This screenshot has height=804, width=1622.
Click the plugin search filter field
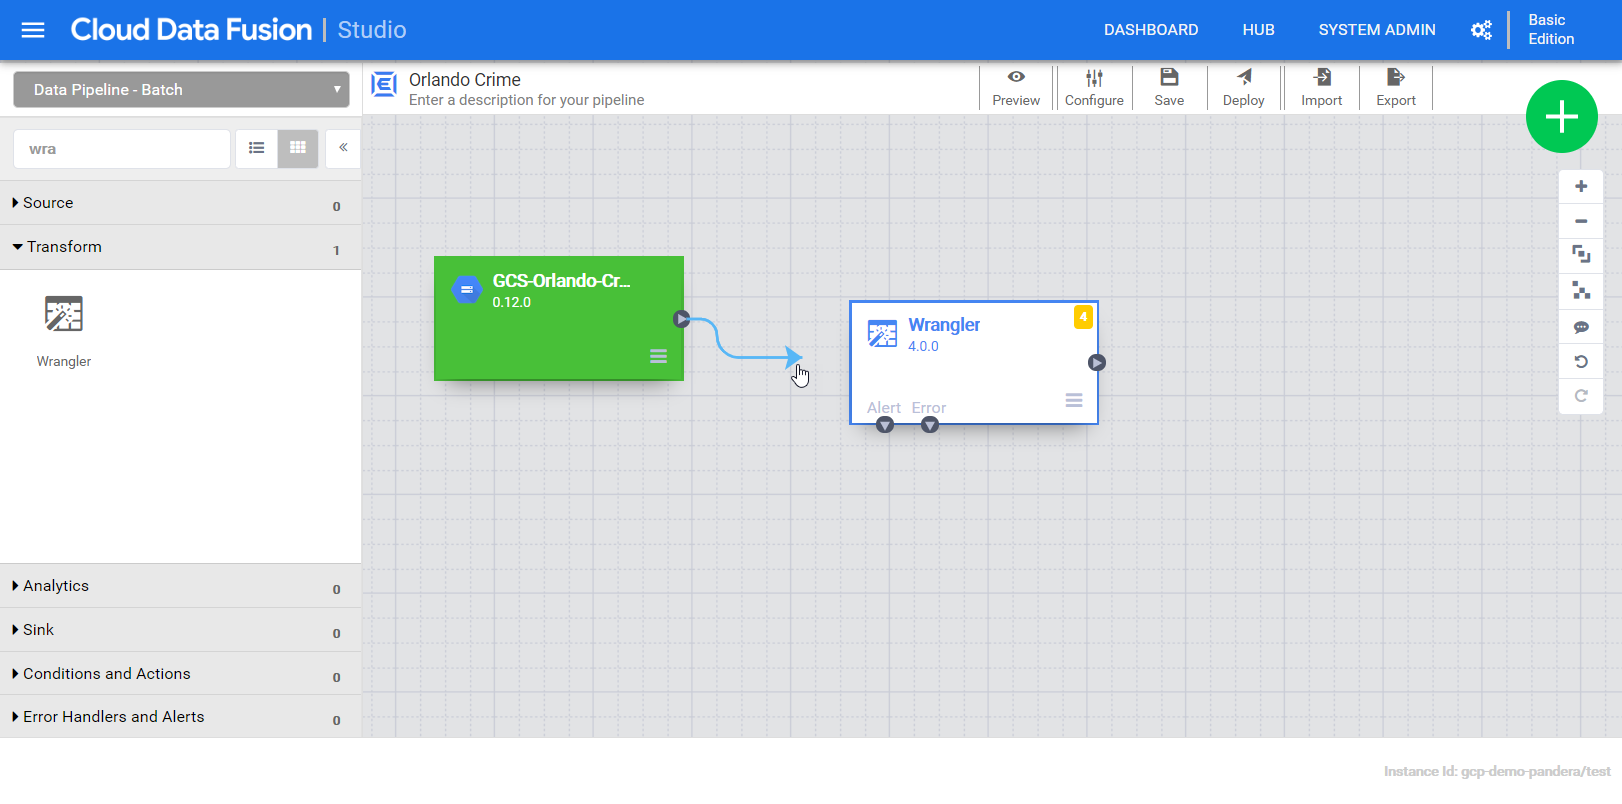(x=122, y=149)
